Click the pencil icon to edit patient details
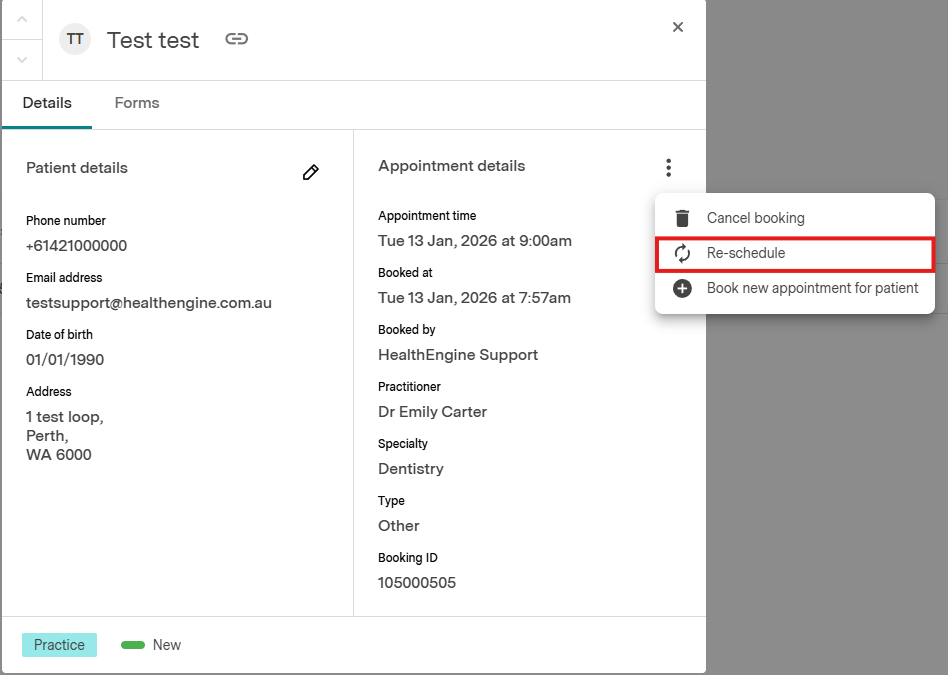This screenshot has width=948, height=675. 311,172
